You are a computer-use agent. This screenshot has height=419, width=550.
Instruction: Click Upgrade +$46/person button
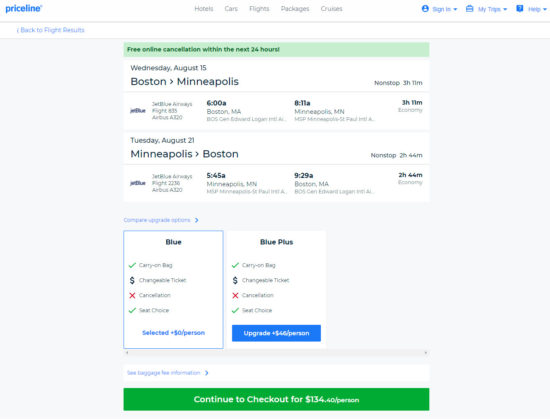point(276,333)
